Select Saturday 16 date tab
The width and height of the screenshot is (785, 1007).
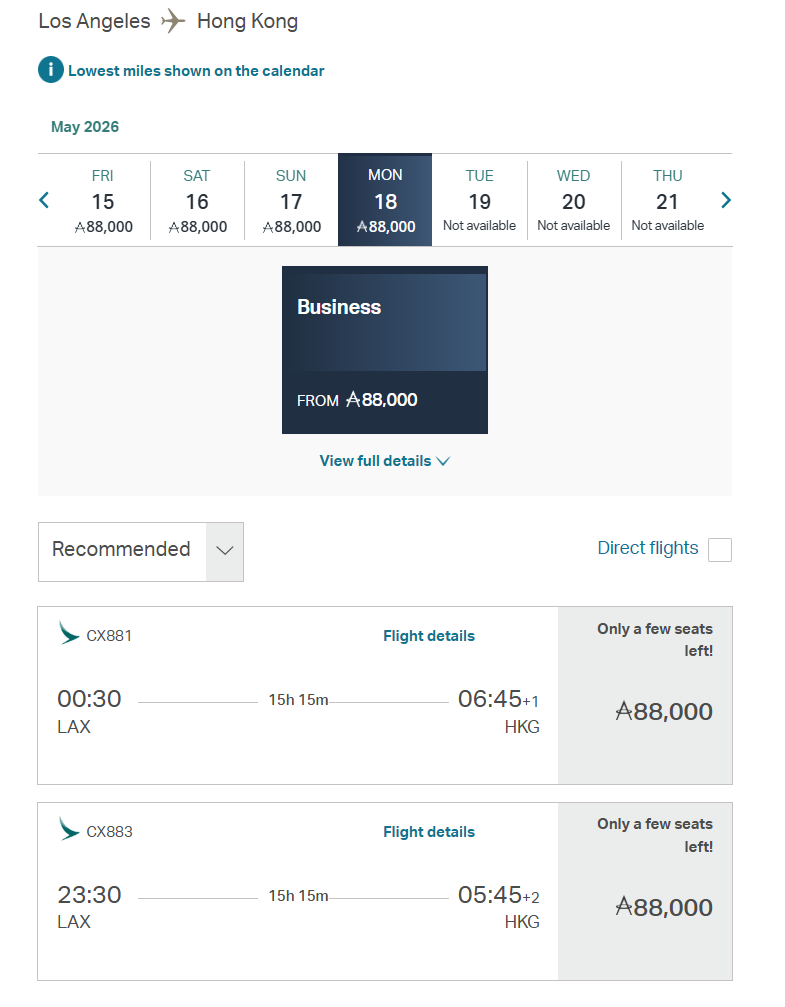(197, 200)
